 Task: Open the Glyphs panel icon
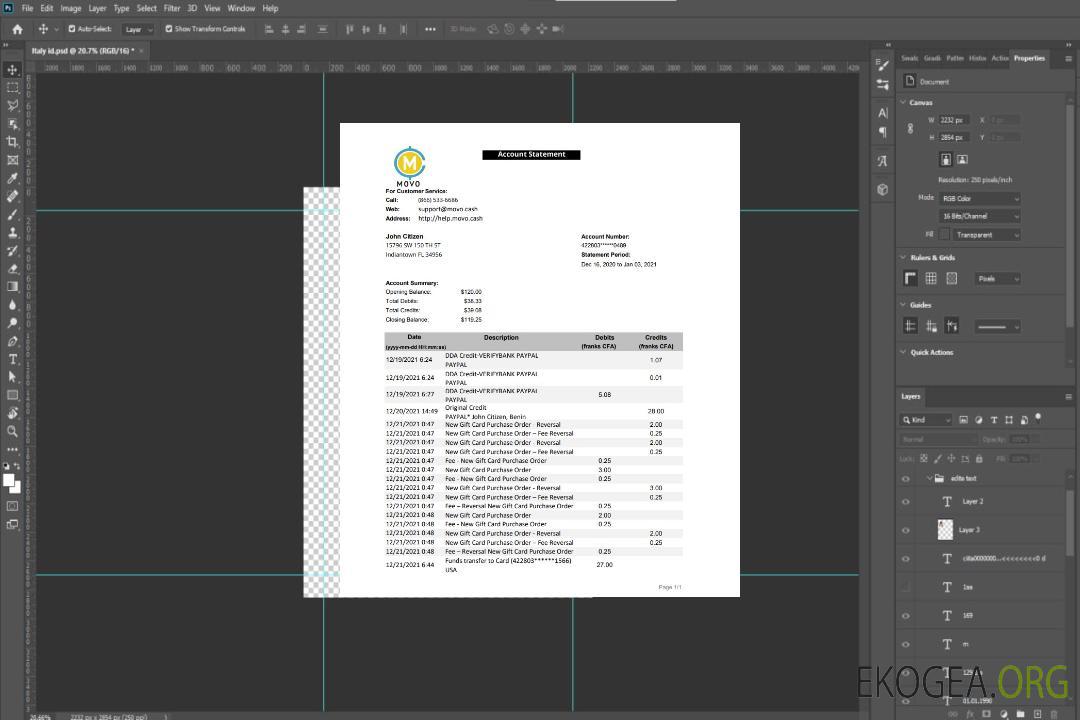click(883, 161)
